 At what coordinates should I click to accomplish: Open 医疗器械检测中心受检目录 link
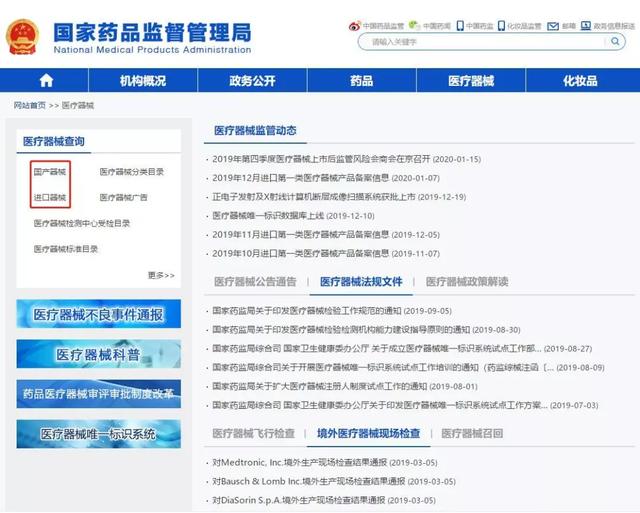82,223
